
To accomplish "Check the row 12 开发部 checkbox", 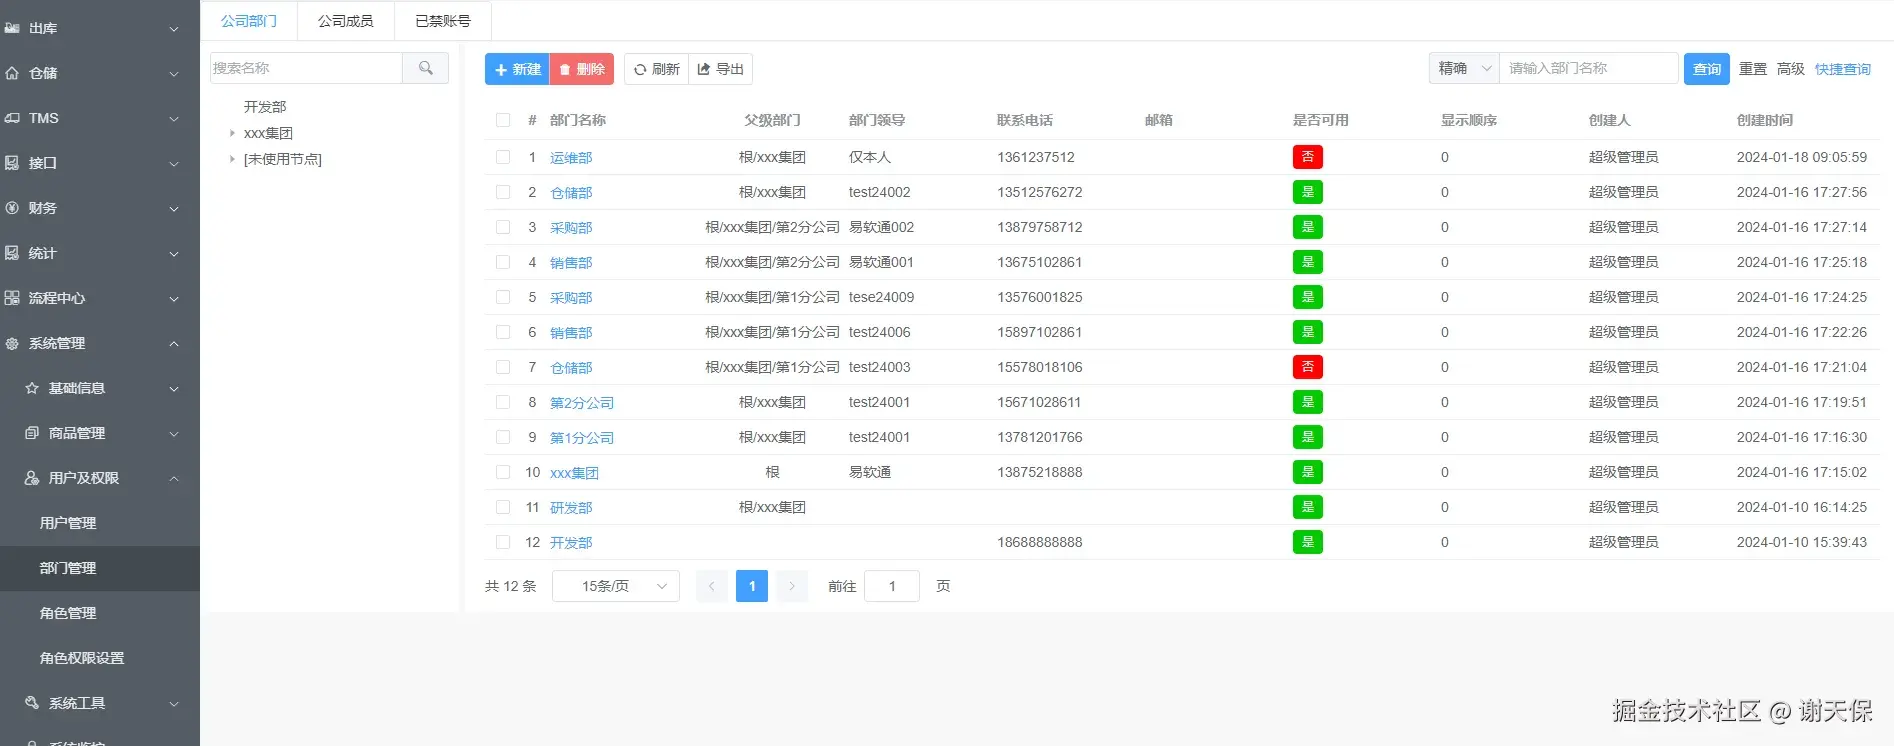I will click(x=503, y=542).
